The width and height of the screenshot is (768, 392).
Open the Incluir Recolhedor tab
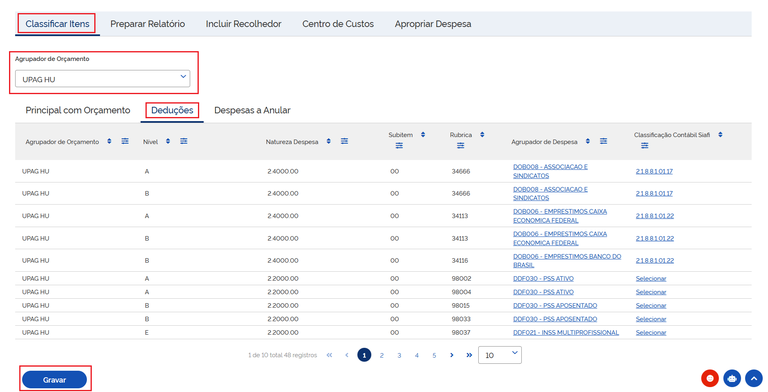pyautogui.click(x=243, y=24)
